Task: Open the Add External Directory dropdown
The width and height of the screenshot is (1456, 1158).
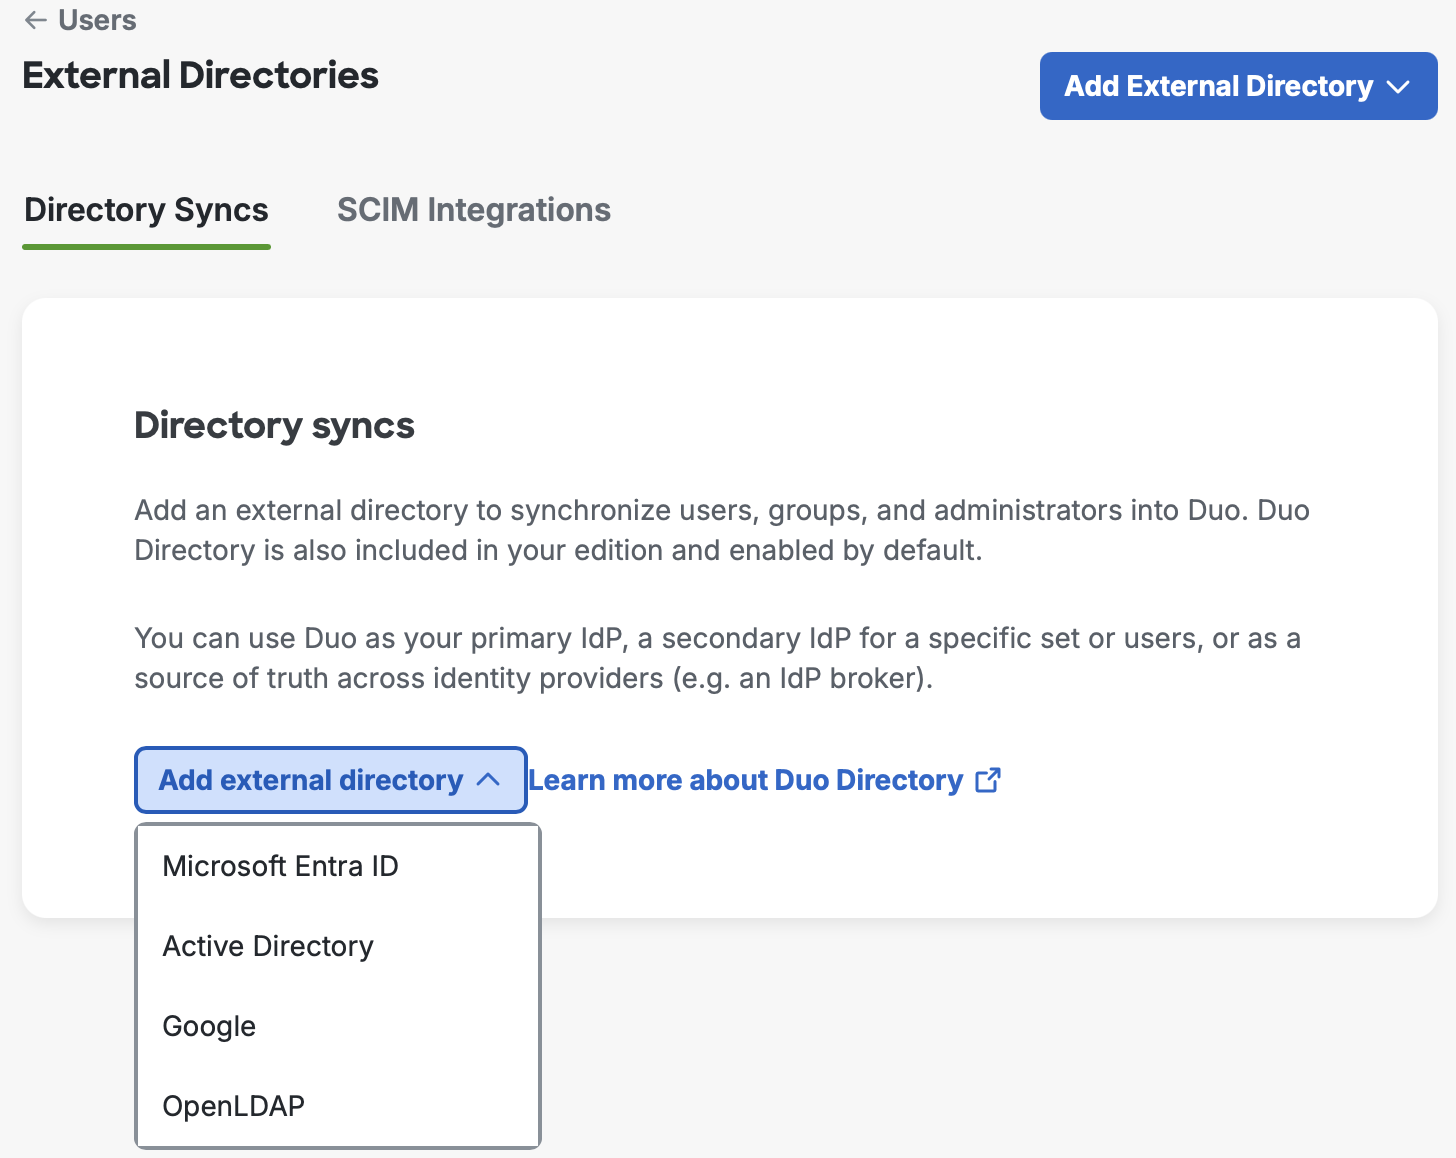Action: point(1237,86)
